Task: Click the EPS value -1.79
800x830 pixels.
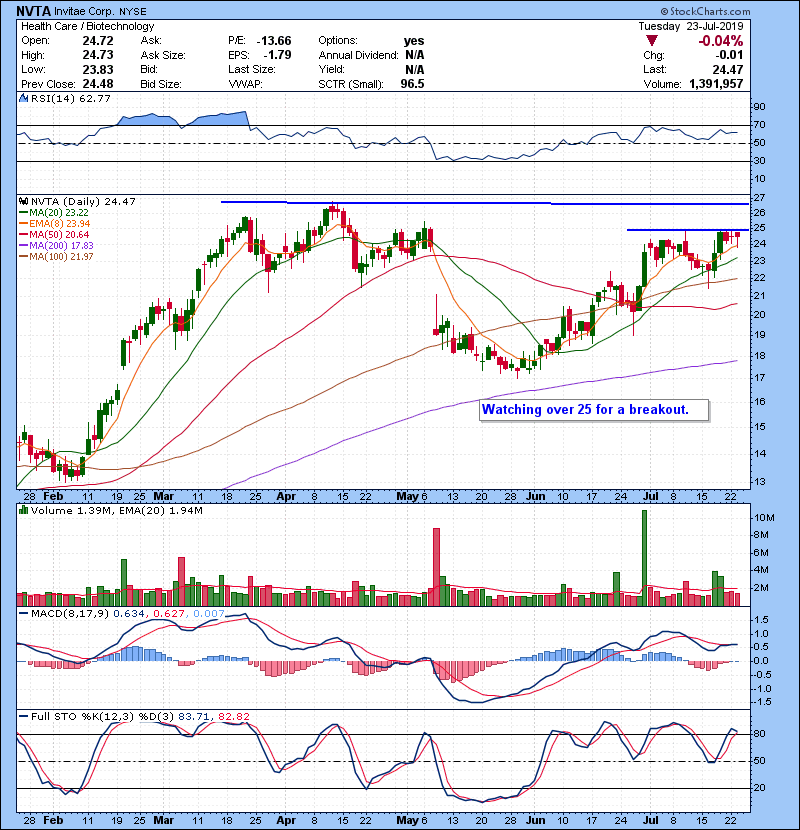Action: coord(277,55)
